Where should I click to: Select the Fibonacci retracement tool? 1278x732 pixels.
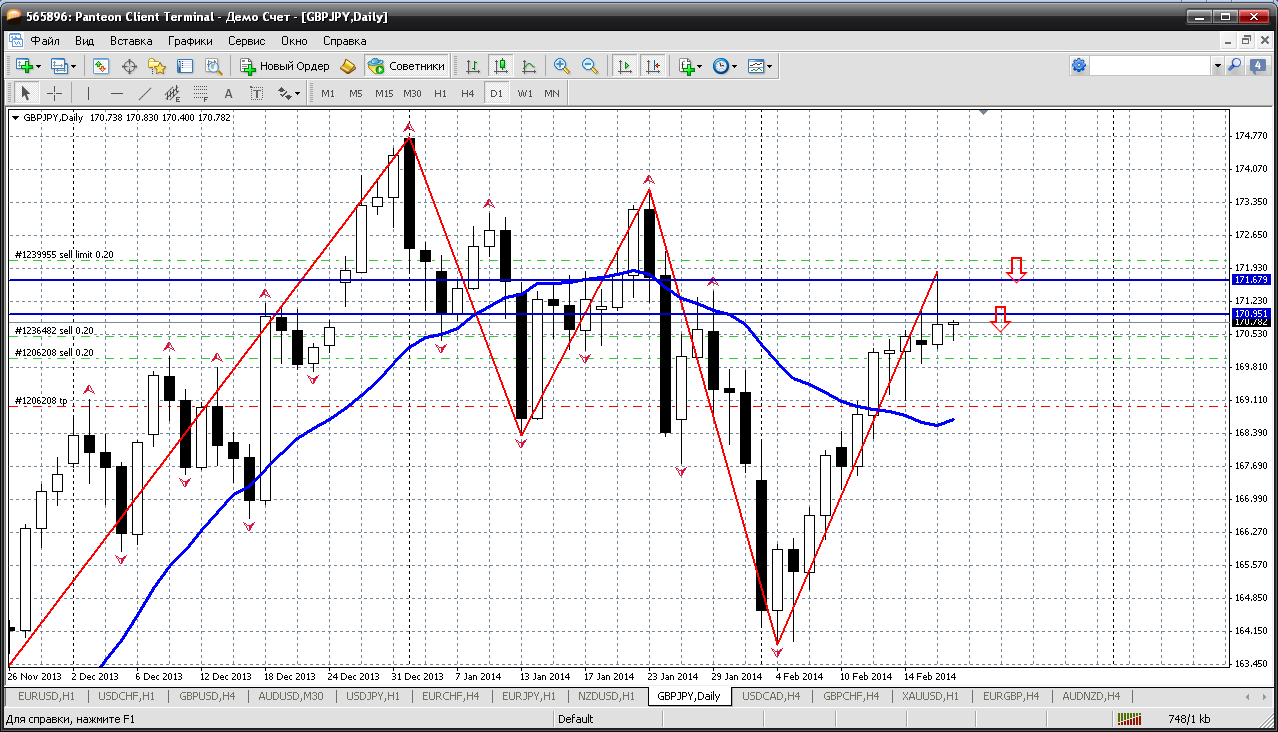(201, 93)
